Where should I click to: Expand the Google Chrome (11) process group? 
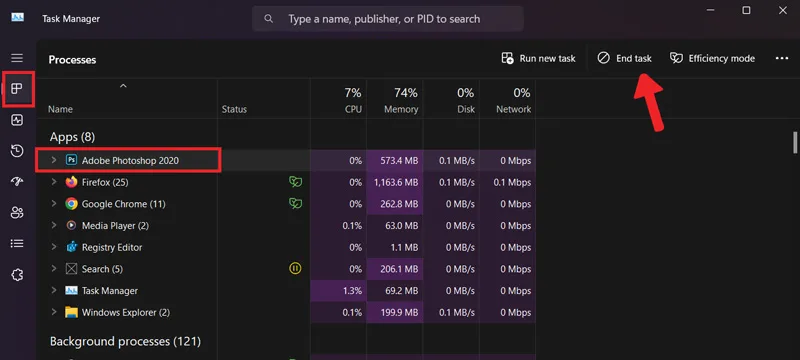(54, 203)
